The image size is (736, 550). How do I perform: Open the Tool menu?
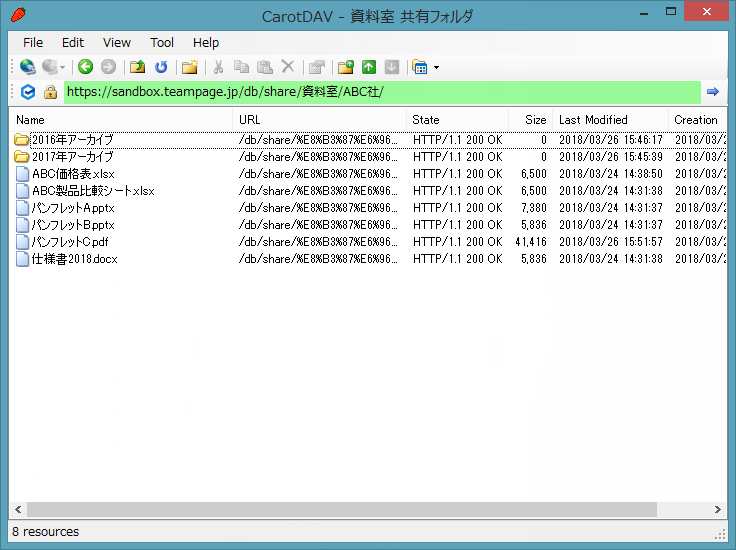(x=162, y=42)
